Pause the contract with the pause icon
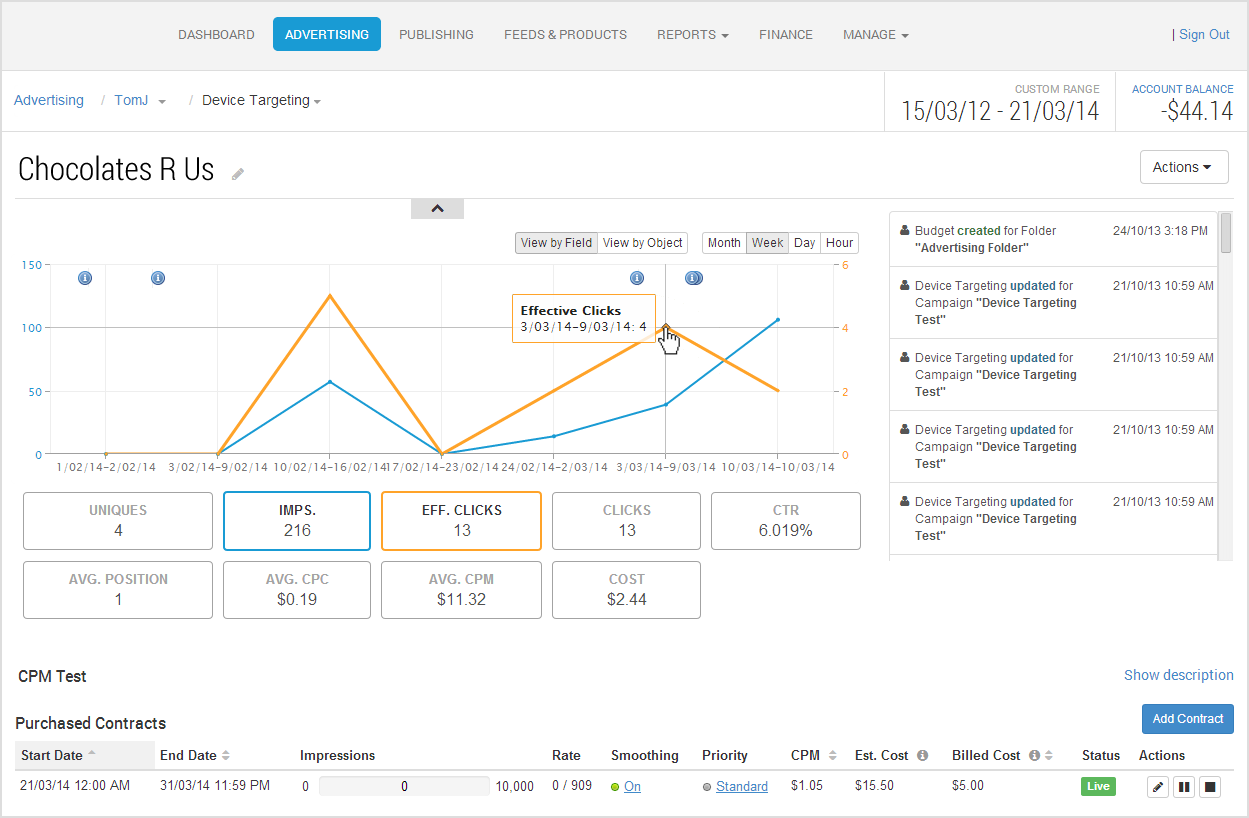This screenshot has width=1249, height=818. tap(1184, 787)
